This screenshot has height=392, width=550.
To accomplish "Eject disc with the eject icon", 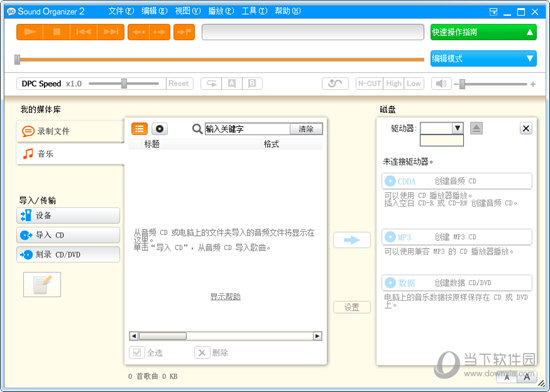I will pos(476,128).
